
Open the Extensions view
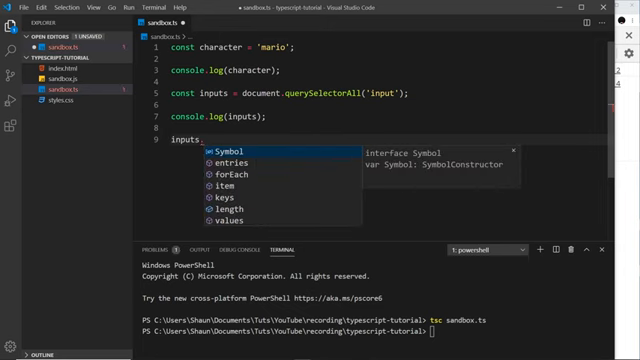(10, 125)
